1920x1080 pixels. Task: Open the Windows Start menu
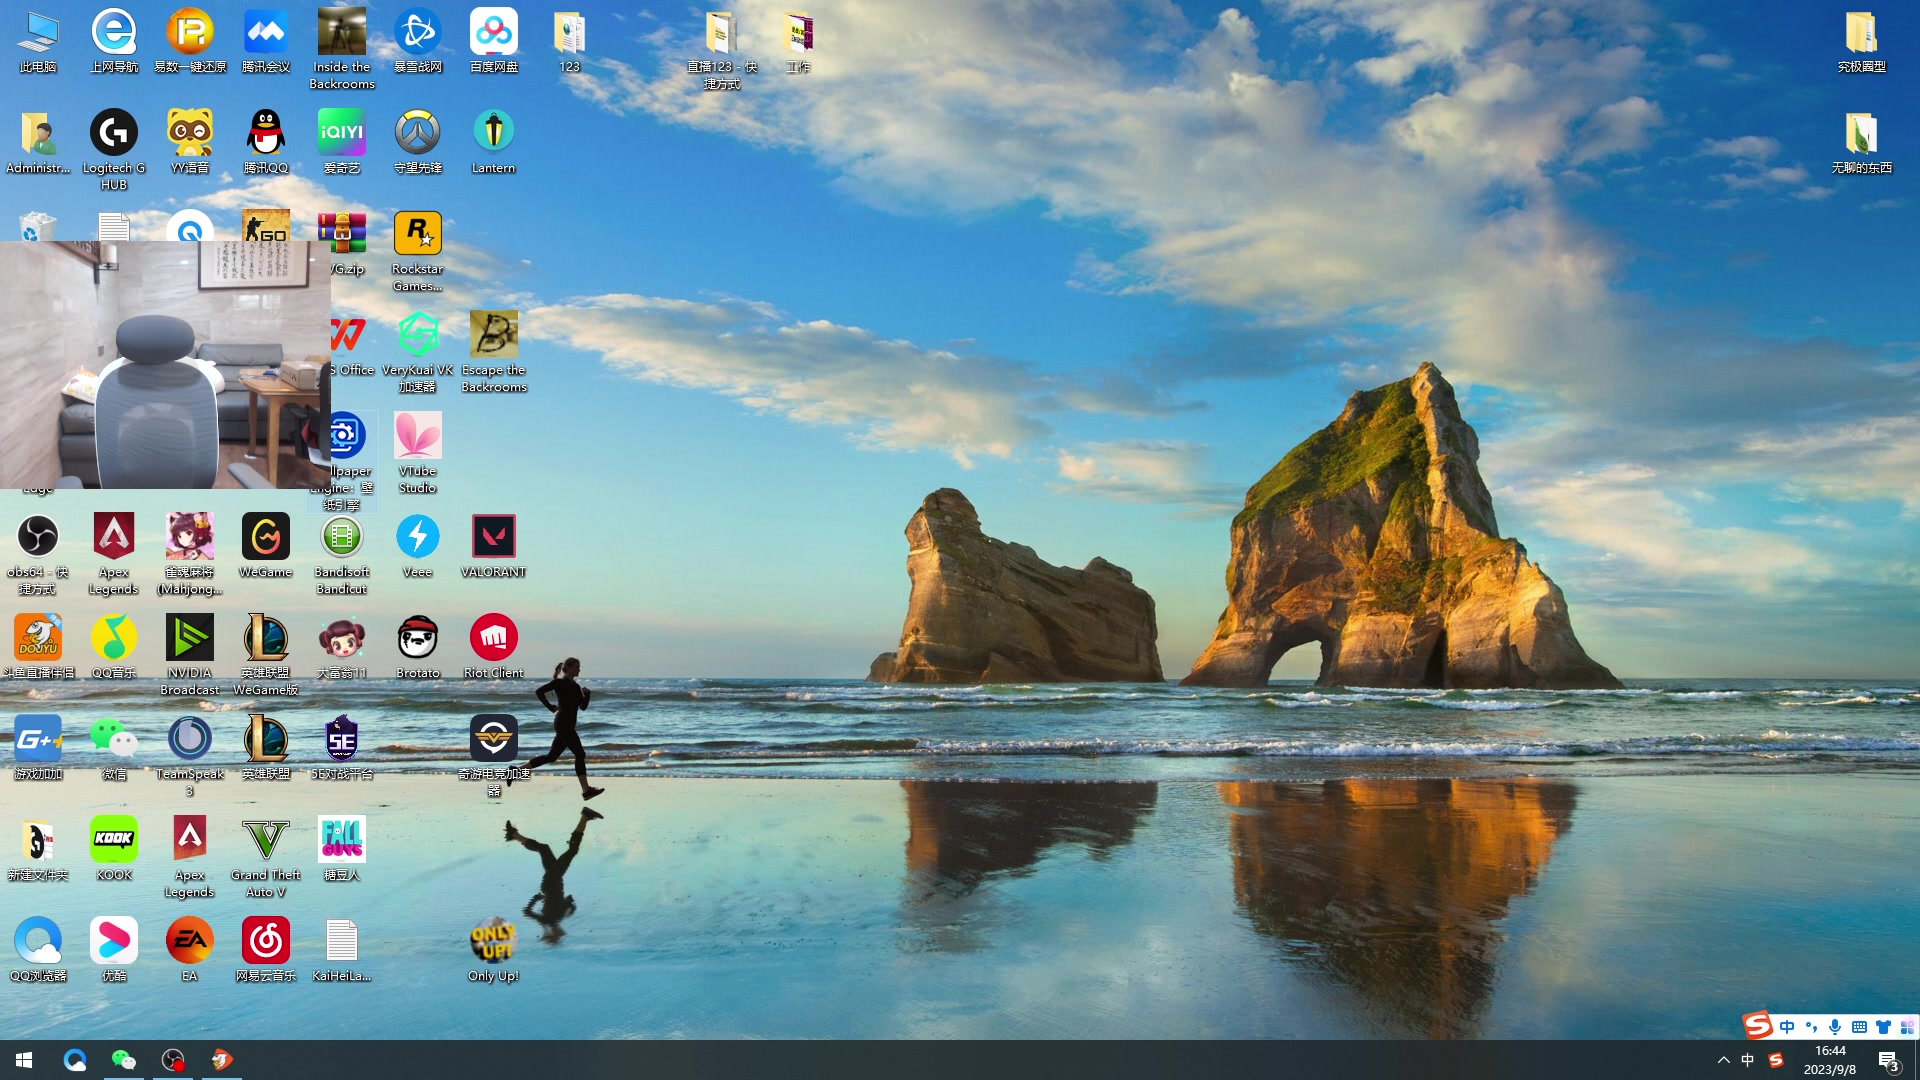(24, 1060)
